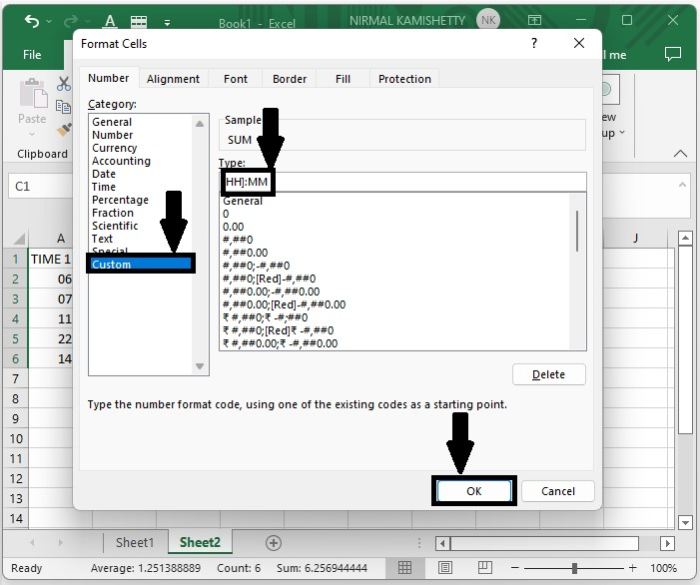This screenshot has width=700, height=585.
Task: Select the TIME 1 cell in A1
Action: 50,259
